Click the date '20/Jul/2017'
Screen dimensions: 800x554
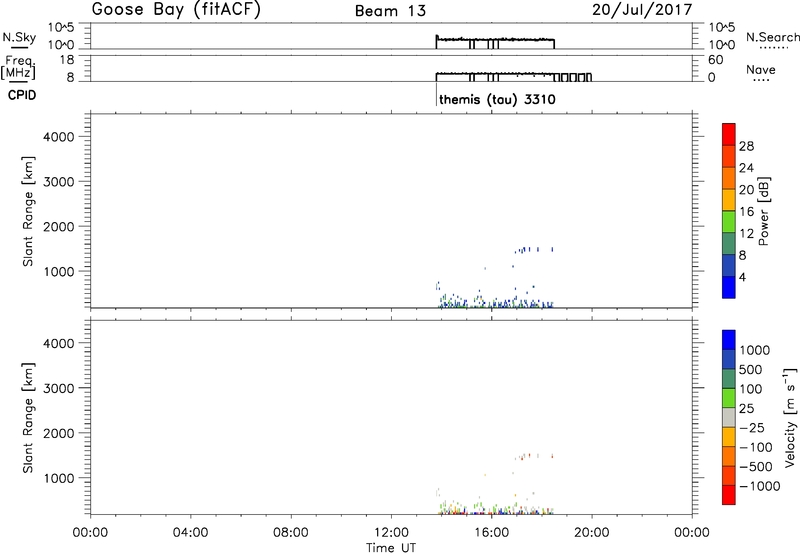[642, 10]
